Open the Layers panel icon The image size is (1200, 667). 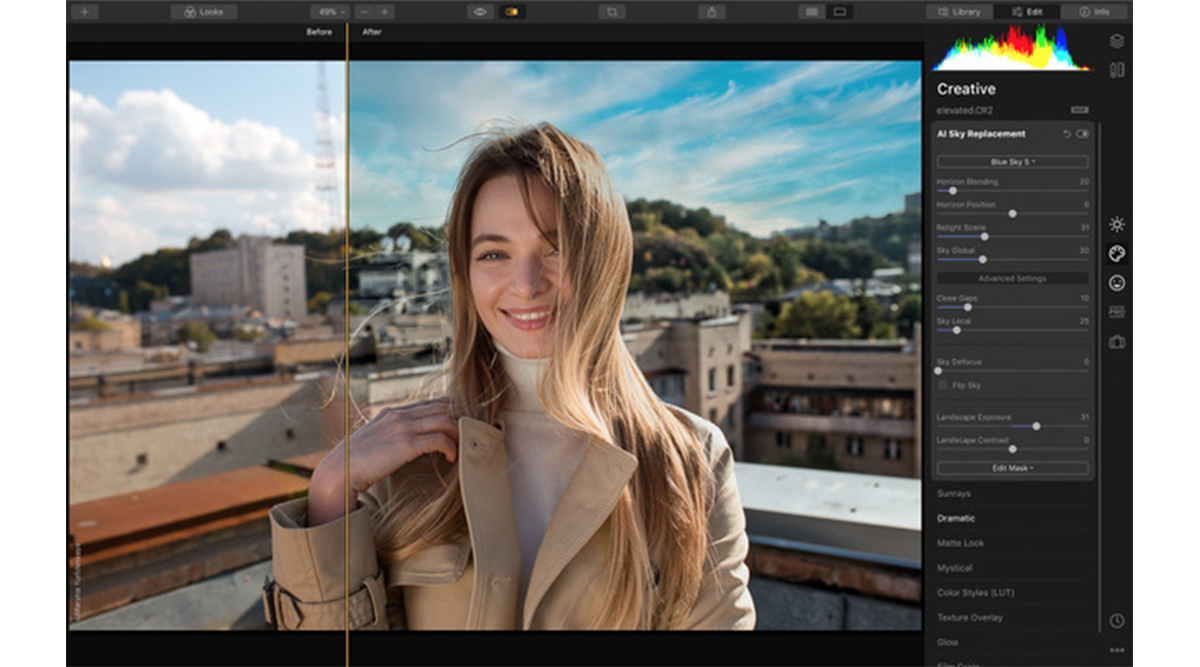1117,41
